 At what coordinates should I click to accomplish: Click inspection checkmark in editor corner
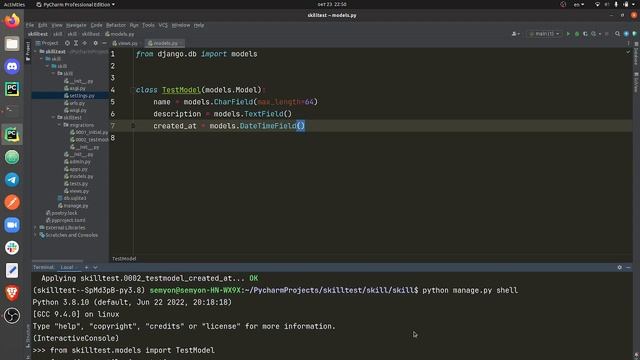click(x=628, y=52)
